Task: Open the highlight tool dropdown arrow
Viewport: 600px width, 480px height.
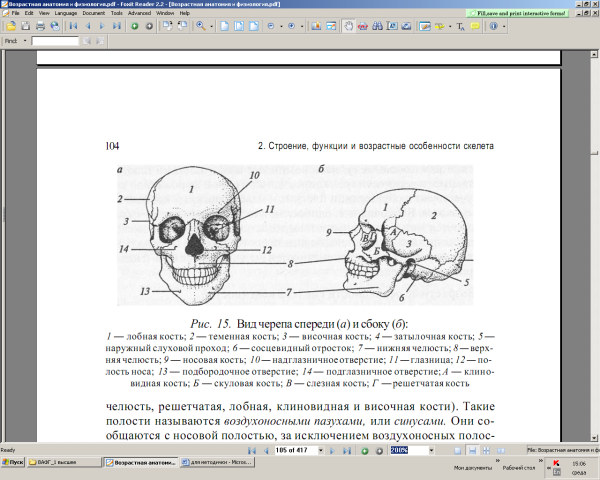Action: pyautogui.click(x=448, y=26)
